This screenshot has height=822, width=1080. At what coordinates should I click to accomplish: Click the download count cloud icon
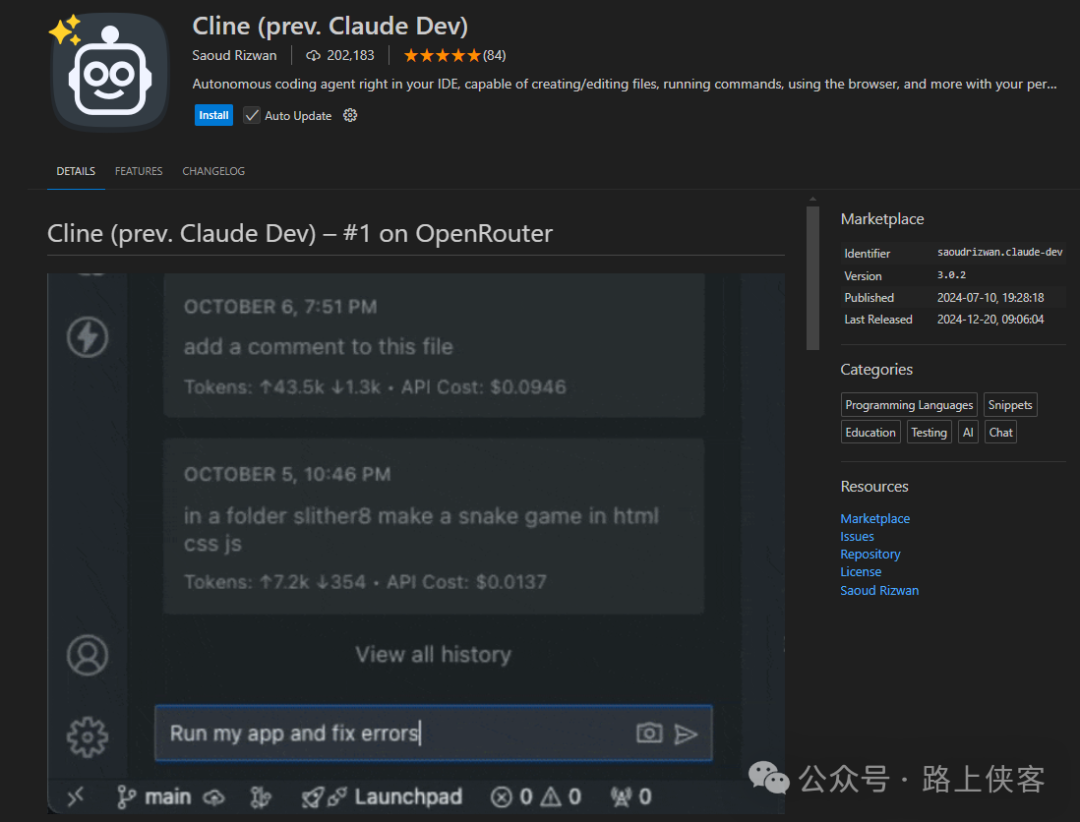[x=313, y=55]
